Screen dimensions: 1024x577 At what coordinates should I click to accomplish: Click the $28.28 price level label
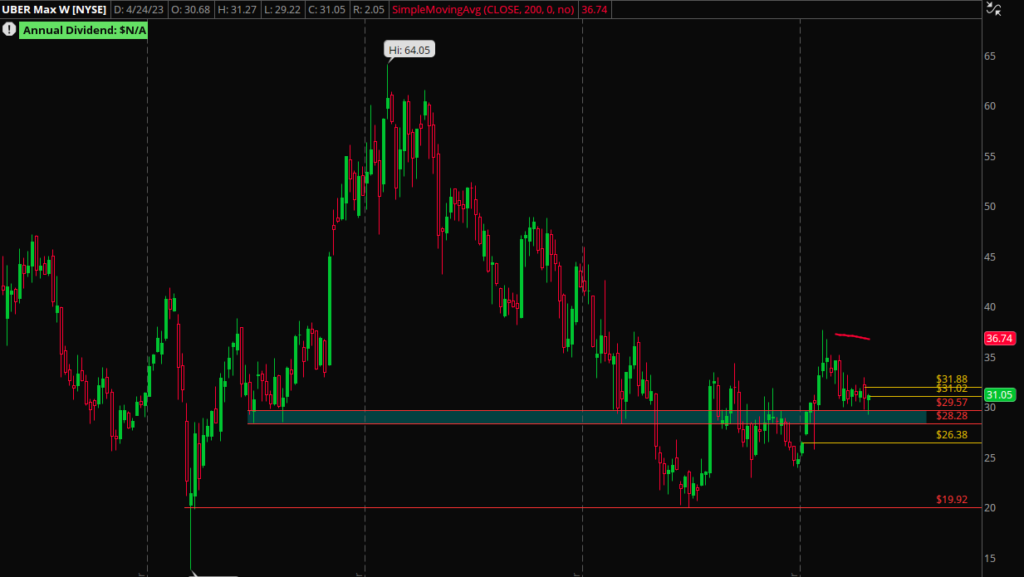(951, 415)
